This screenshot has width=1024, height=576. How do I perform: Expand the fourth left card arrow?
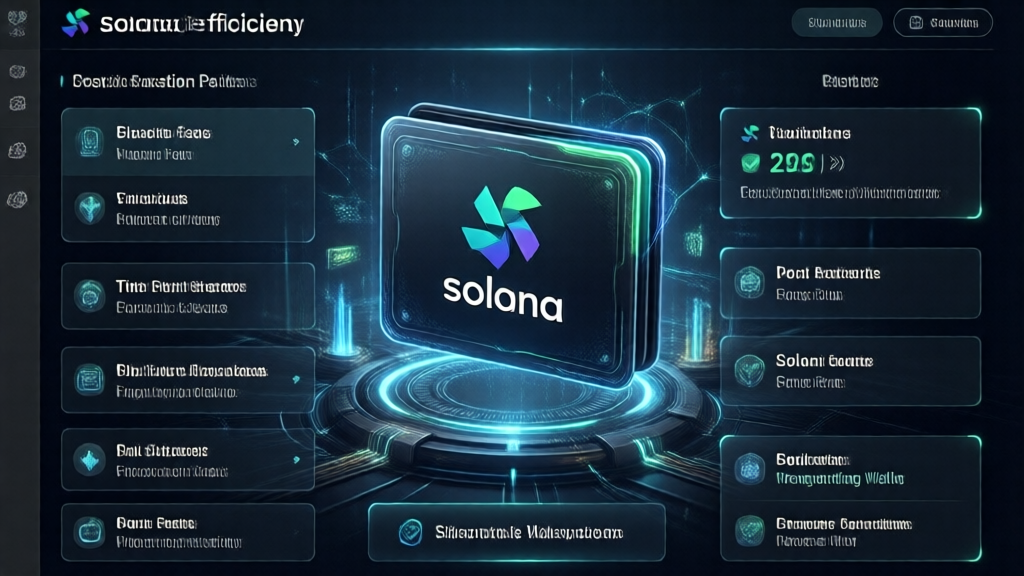tap(296, 379)
